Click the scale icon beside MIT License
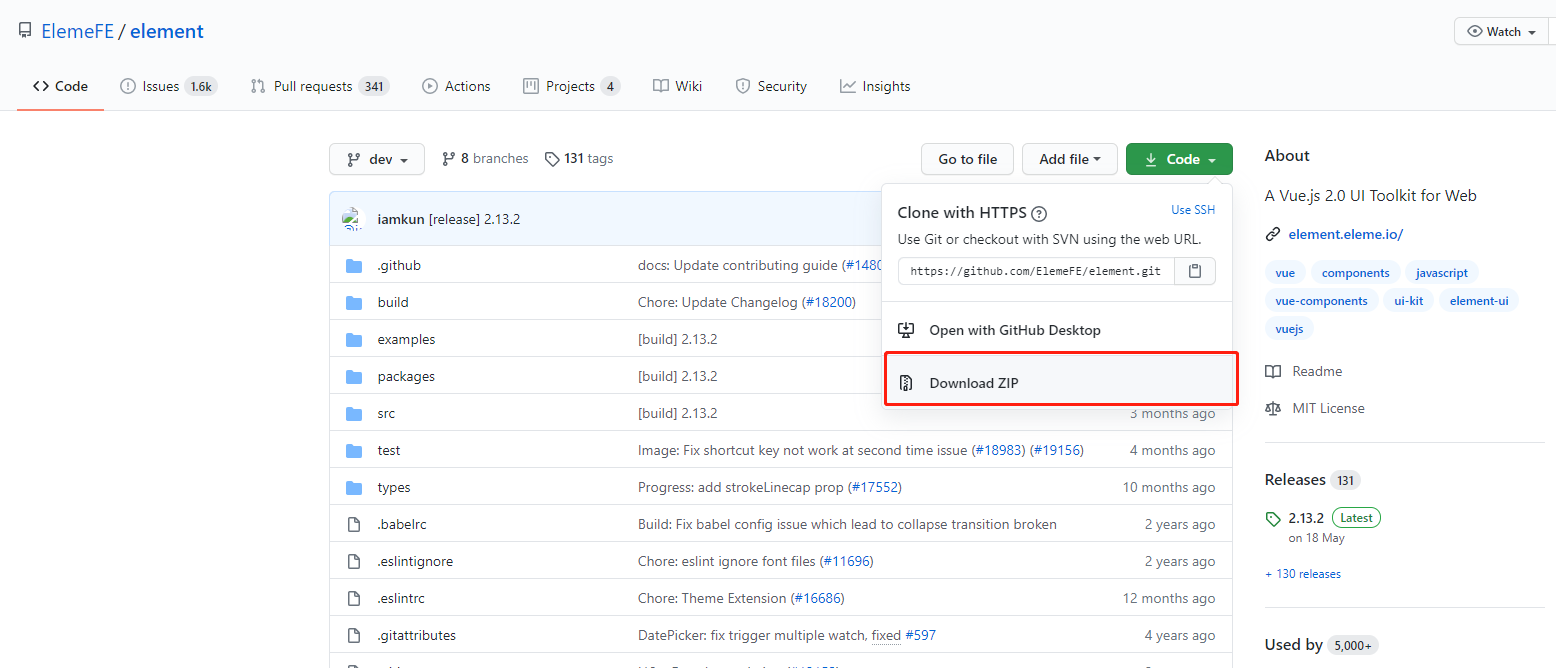This screenshot has height=668, width=1556. click(x=1273, y=408)
